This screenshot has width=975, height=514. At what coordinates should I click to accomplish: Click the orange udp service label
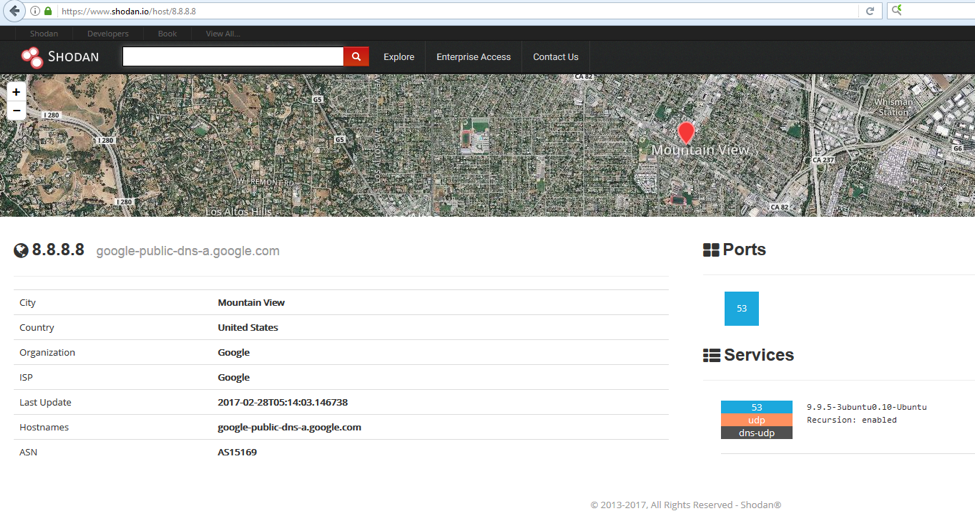[756, 420]
